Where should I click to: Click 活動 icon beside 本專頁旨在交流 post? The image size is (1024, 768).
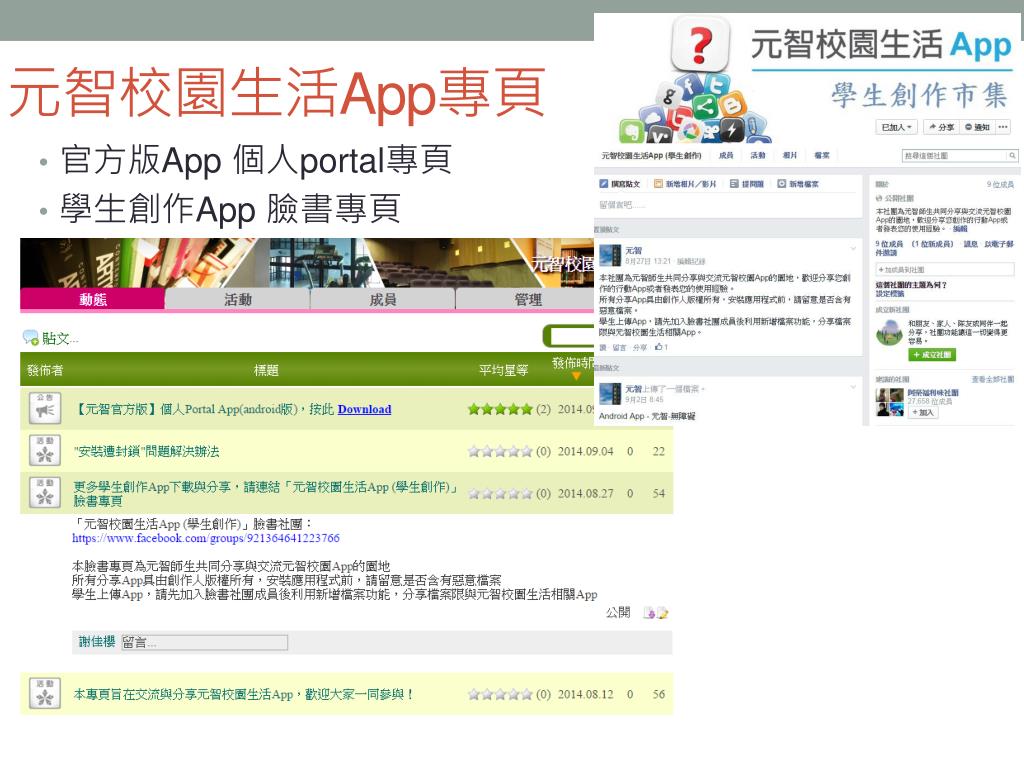coord(45,694)
